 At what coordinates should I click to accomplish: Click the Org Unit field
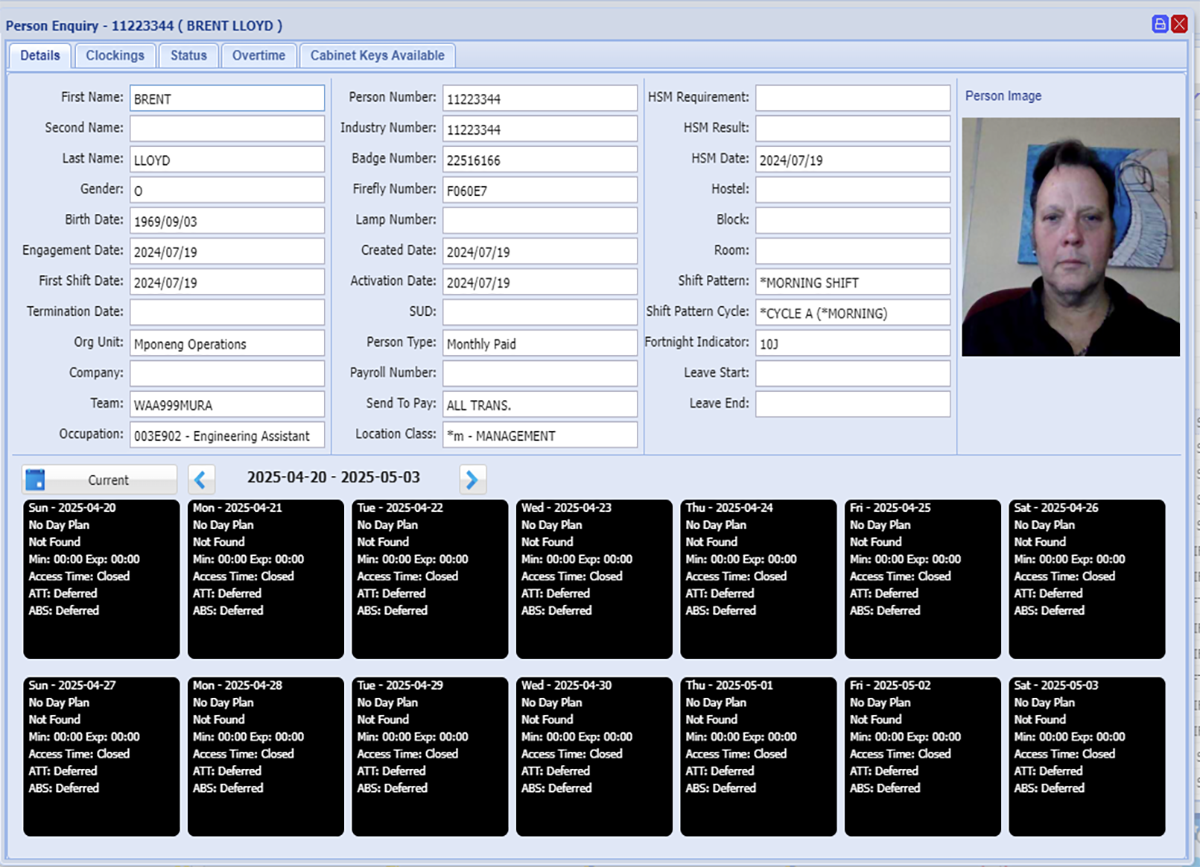[227, 343]
